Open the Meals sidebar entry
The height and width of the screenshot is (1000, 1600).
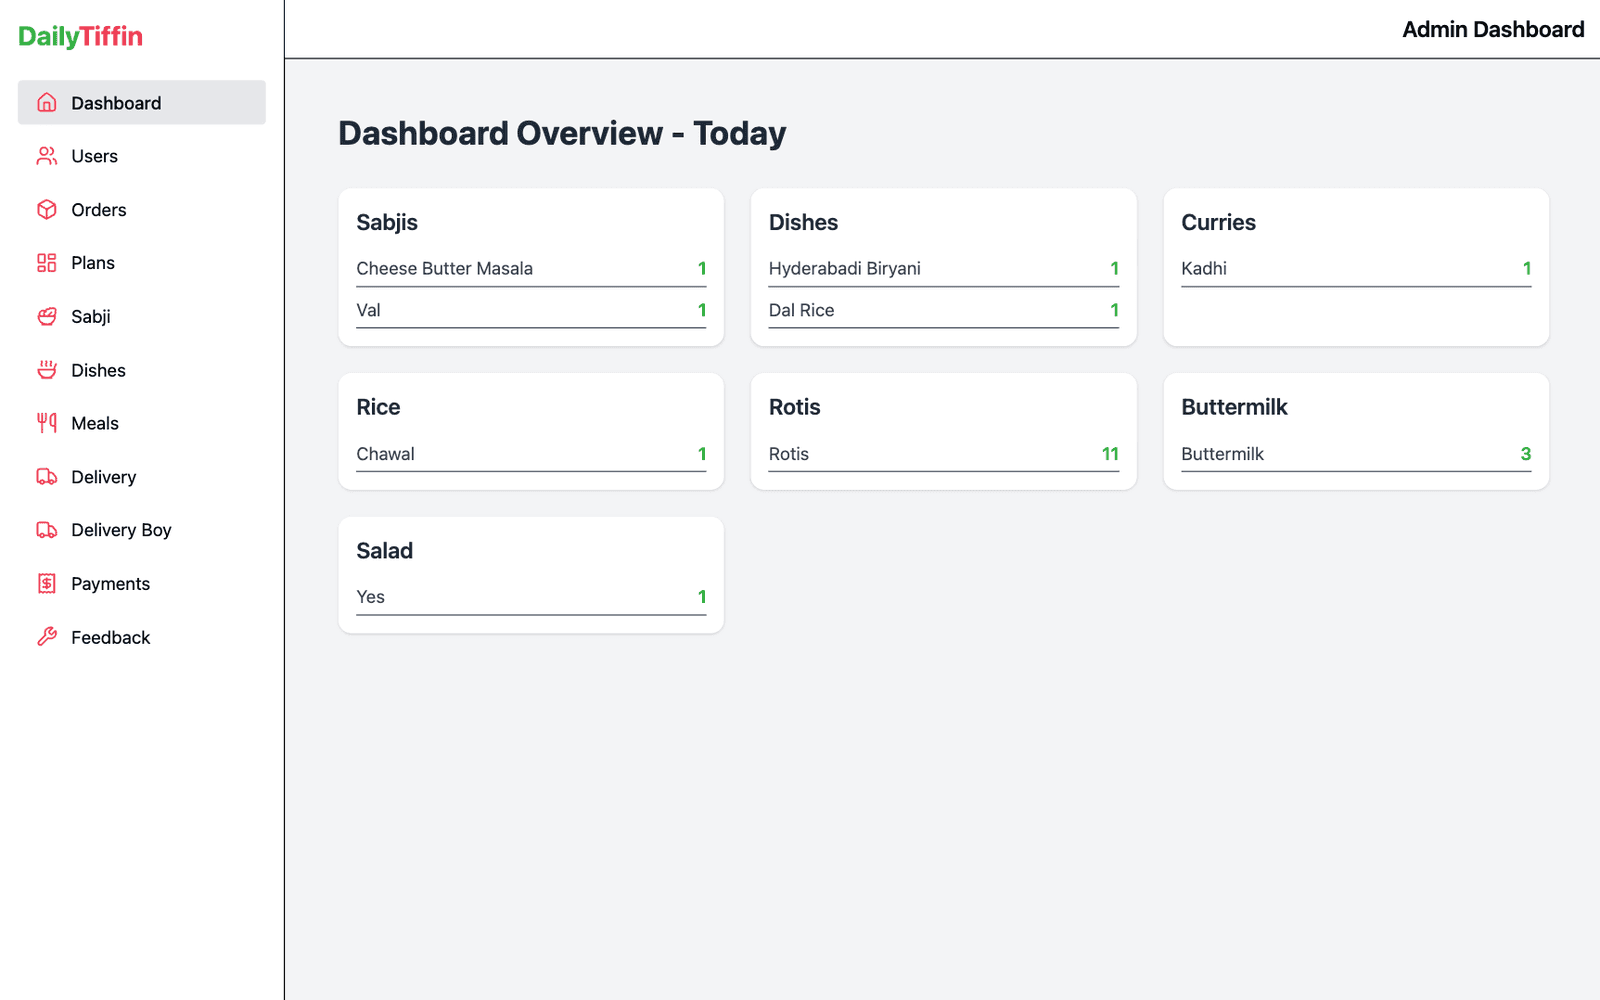pyautogui.click(x=142, y=423)
